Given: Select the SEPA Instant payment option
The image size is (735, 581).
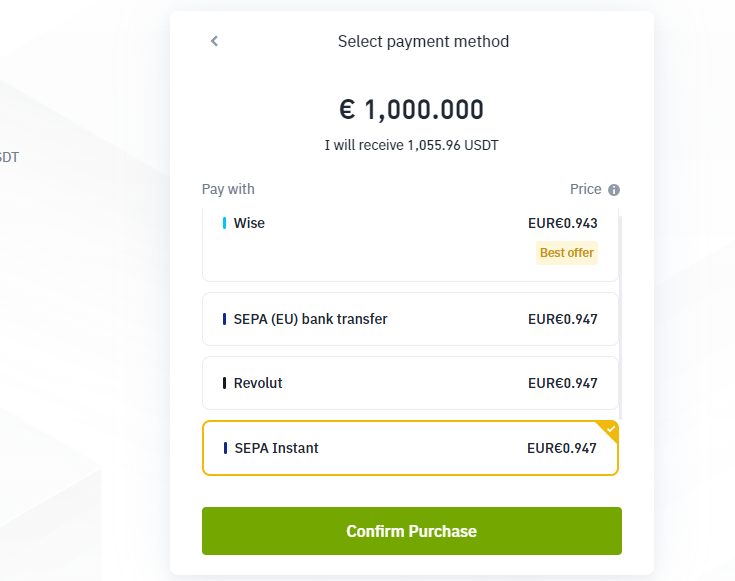Looking at the screenshot, I should point(410,448).
